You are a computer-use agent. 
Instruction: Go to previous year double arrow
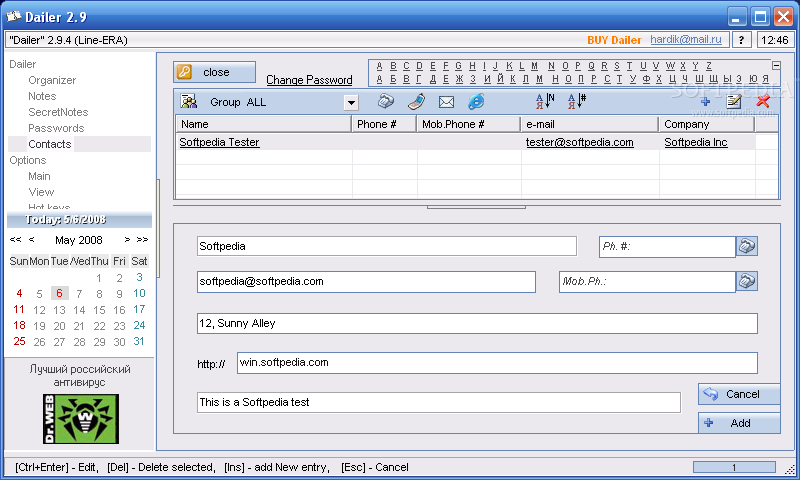click(x=15, y=239)
